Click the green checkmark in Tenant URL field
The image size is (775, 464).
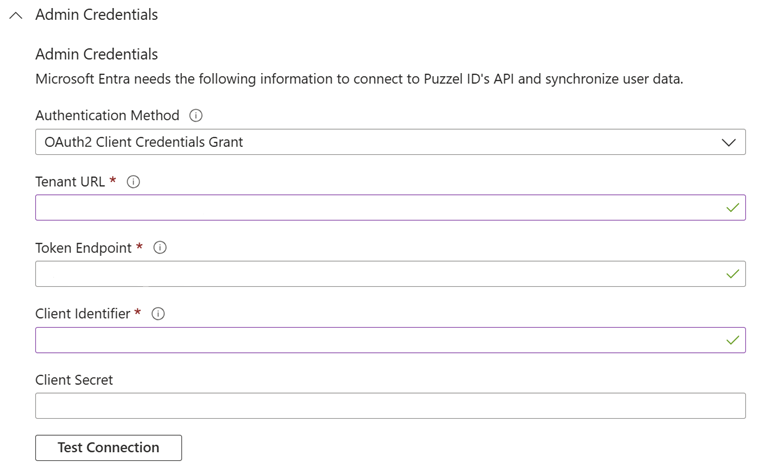732,208
